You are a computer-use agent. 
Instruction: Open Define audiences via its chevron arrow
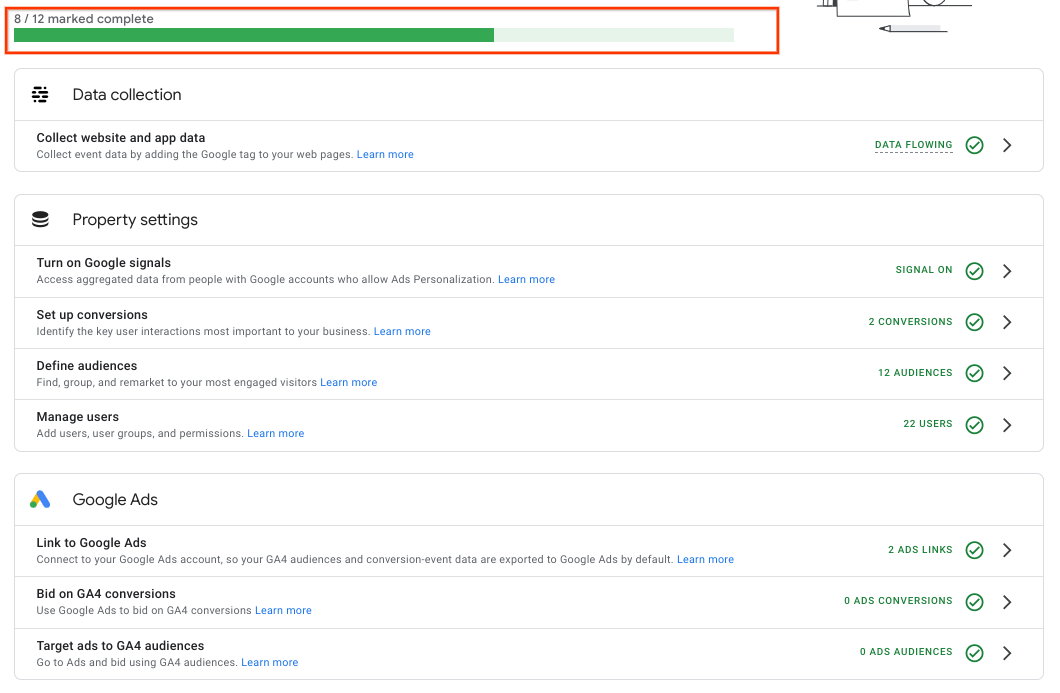1007,373
